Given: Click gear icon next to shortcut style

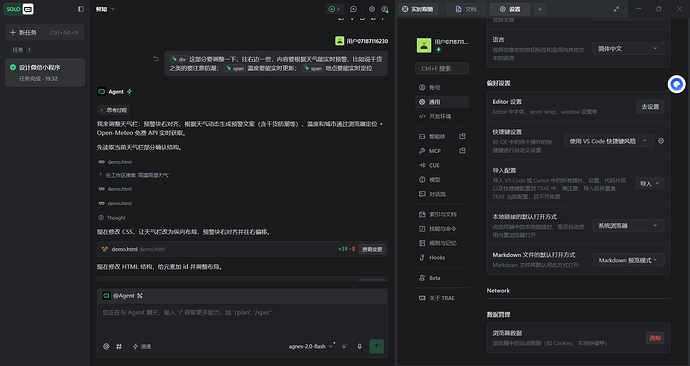Looking at the screenshot, I should 661,141.
